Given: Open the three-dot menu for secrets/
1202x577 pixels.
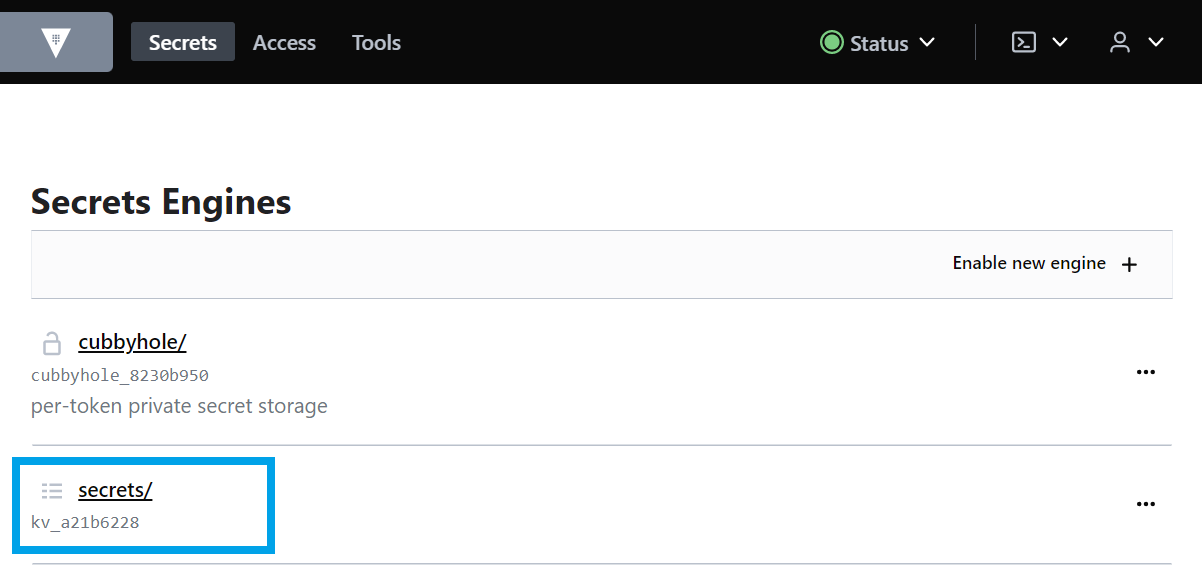Looking at the screenshot, I should pos(1146,504).
